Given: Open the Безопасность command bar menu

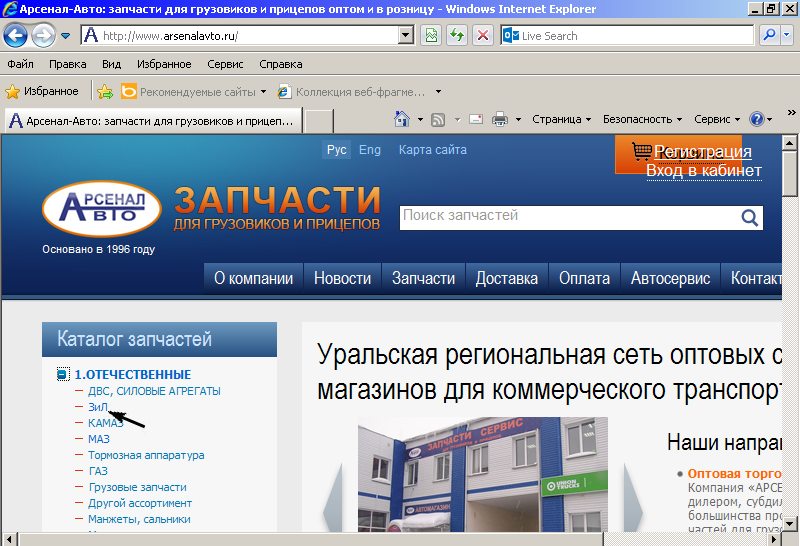Looking at the screenshot, I should pos(642,119).
